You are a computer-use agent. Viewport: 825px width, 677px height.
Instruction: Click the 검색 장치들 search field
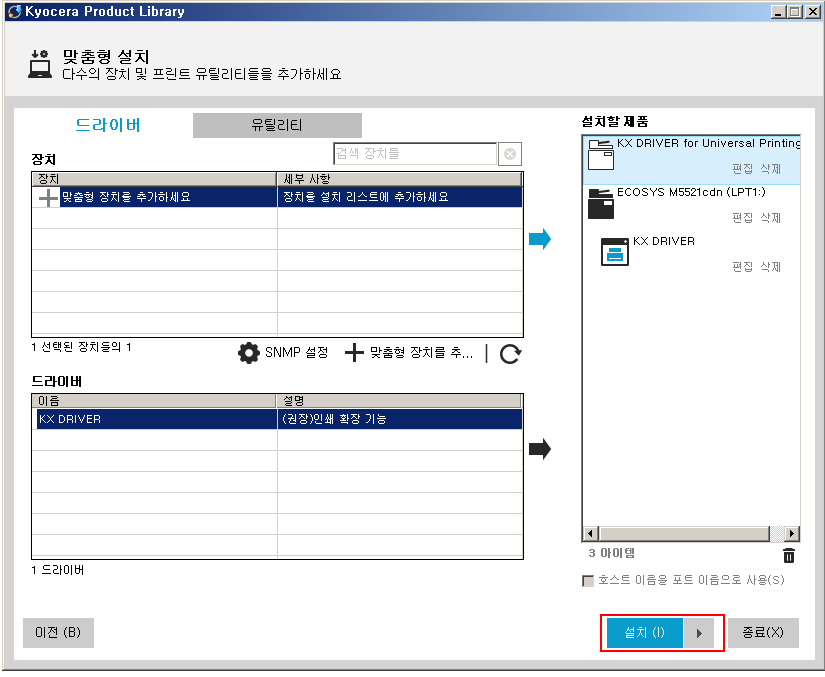tap(415, 154)
